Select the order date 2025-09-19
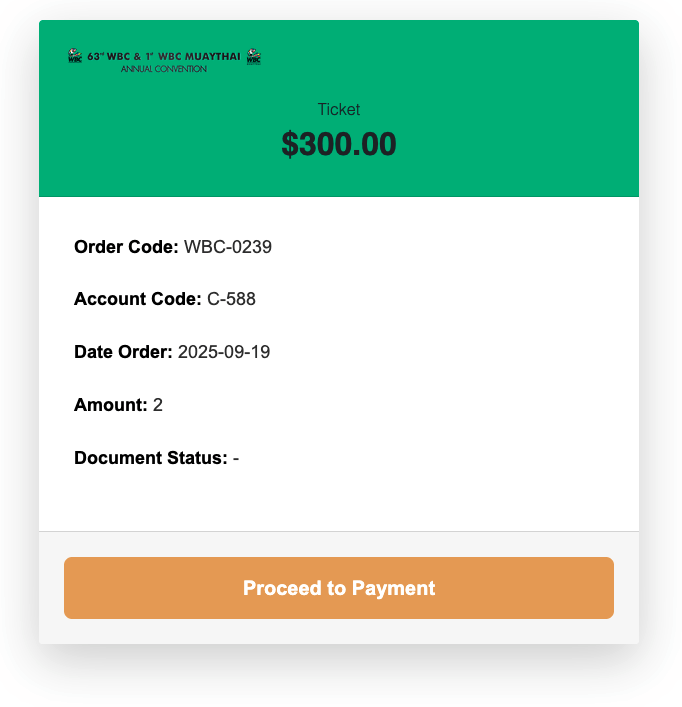682x707 pixels. [x=224, y=352]
